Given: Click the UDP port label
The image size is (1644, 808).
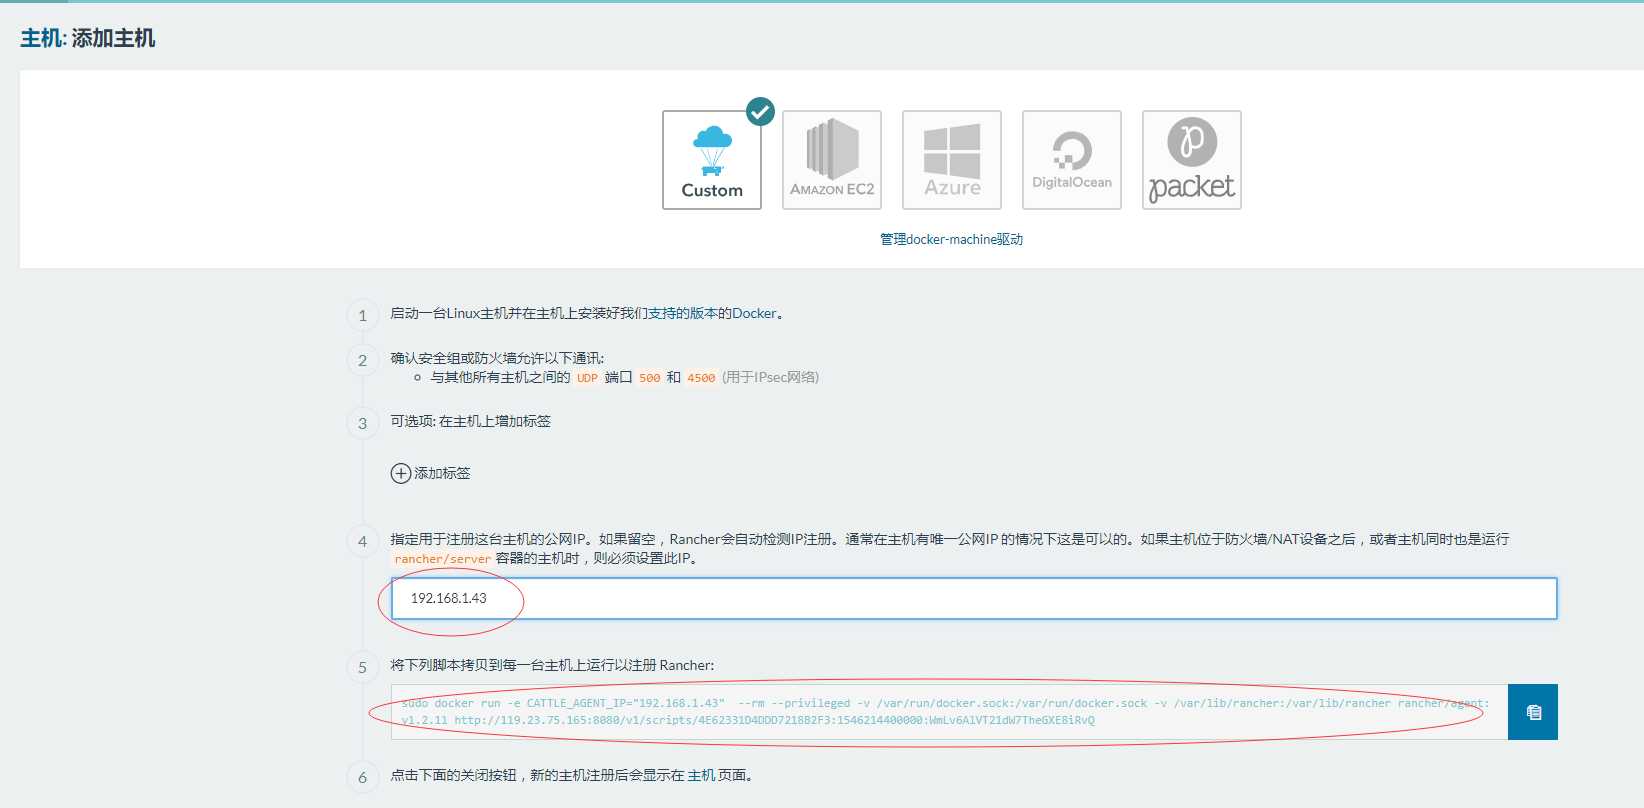Looking at the screenshot, I should (x=587, y=378).
